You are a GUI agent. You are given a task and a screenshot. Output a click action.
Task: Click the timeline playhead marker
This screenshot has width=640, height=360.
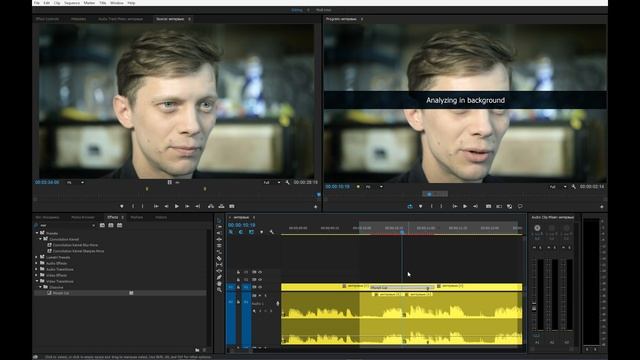(402, 232)
